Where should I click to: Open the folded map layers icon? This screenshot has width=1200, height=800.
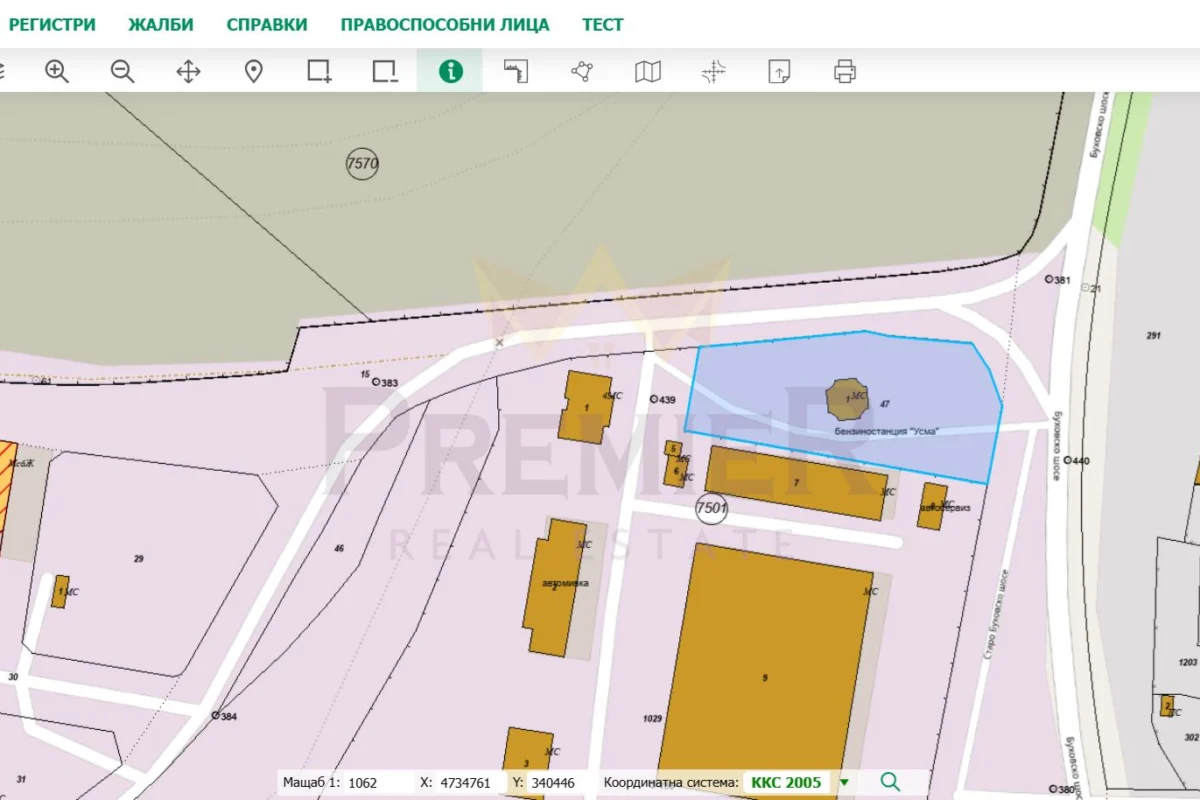tap(648, 71)
